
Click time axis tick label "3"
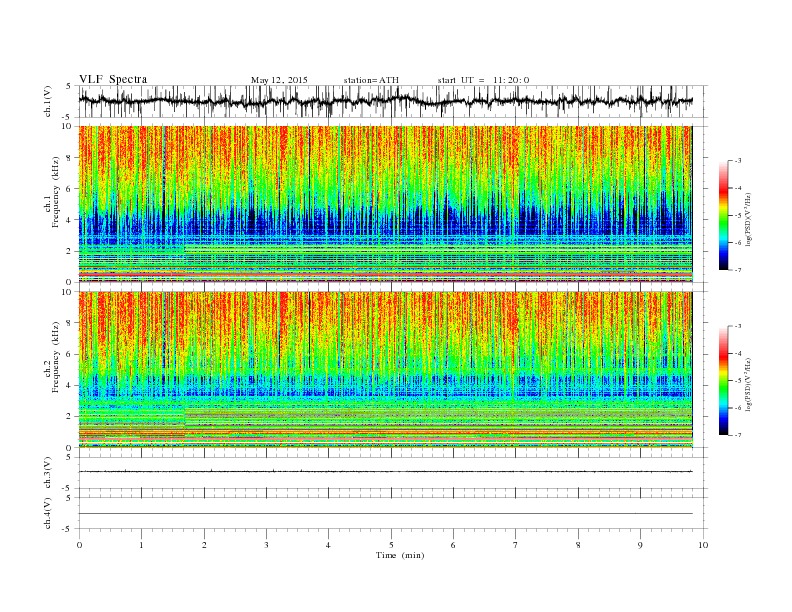point(266,545)
